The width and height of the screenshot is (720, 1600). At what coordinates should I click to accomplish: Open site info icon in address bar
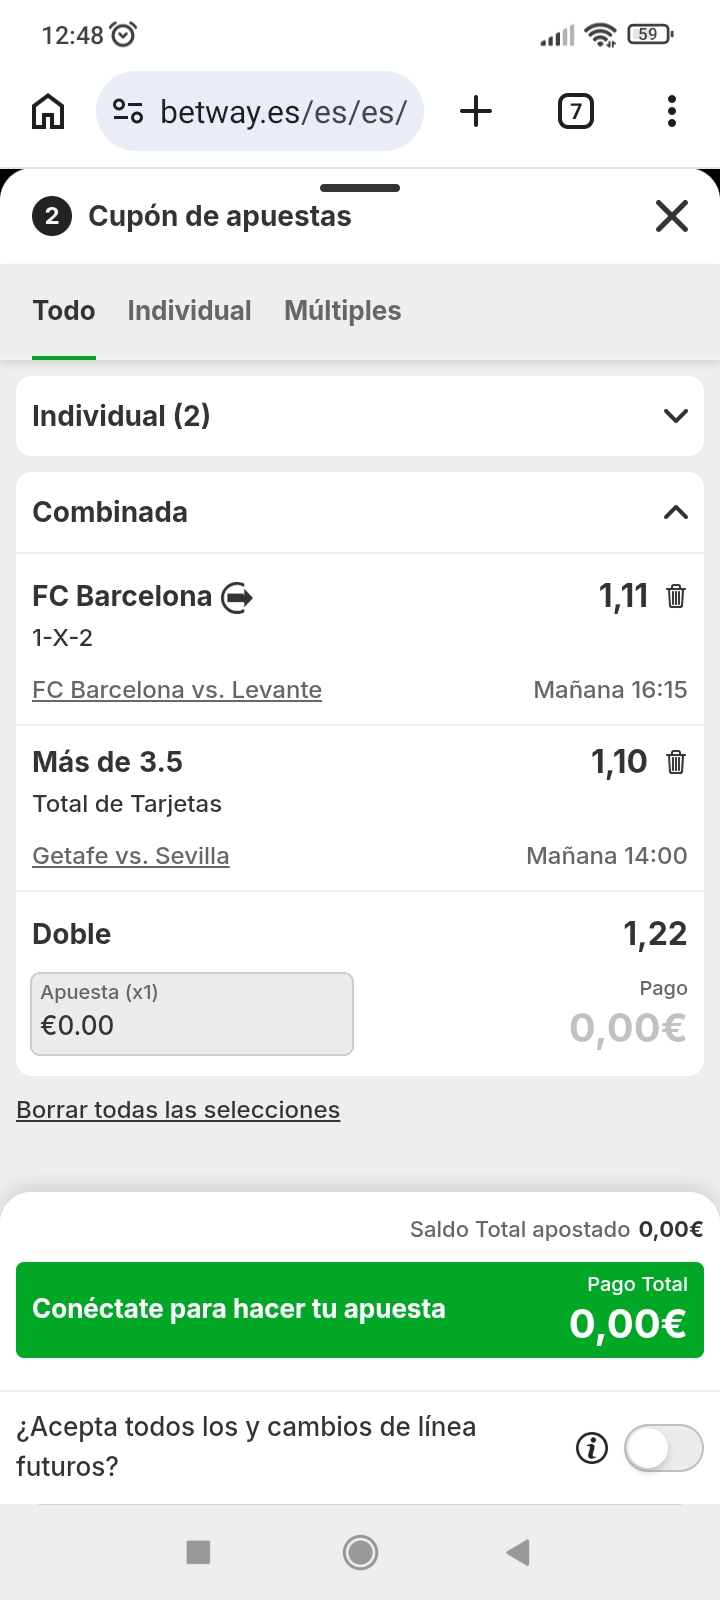tap(128, 111)
